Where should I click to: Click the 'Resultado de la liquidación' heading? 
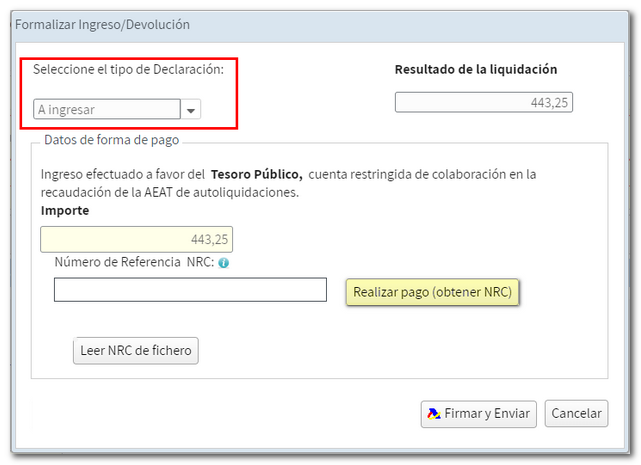pos(475,69)
